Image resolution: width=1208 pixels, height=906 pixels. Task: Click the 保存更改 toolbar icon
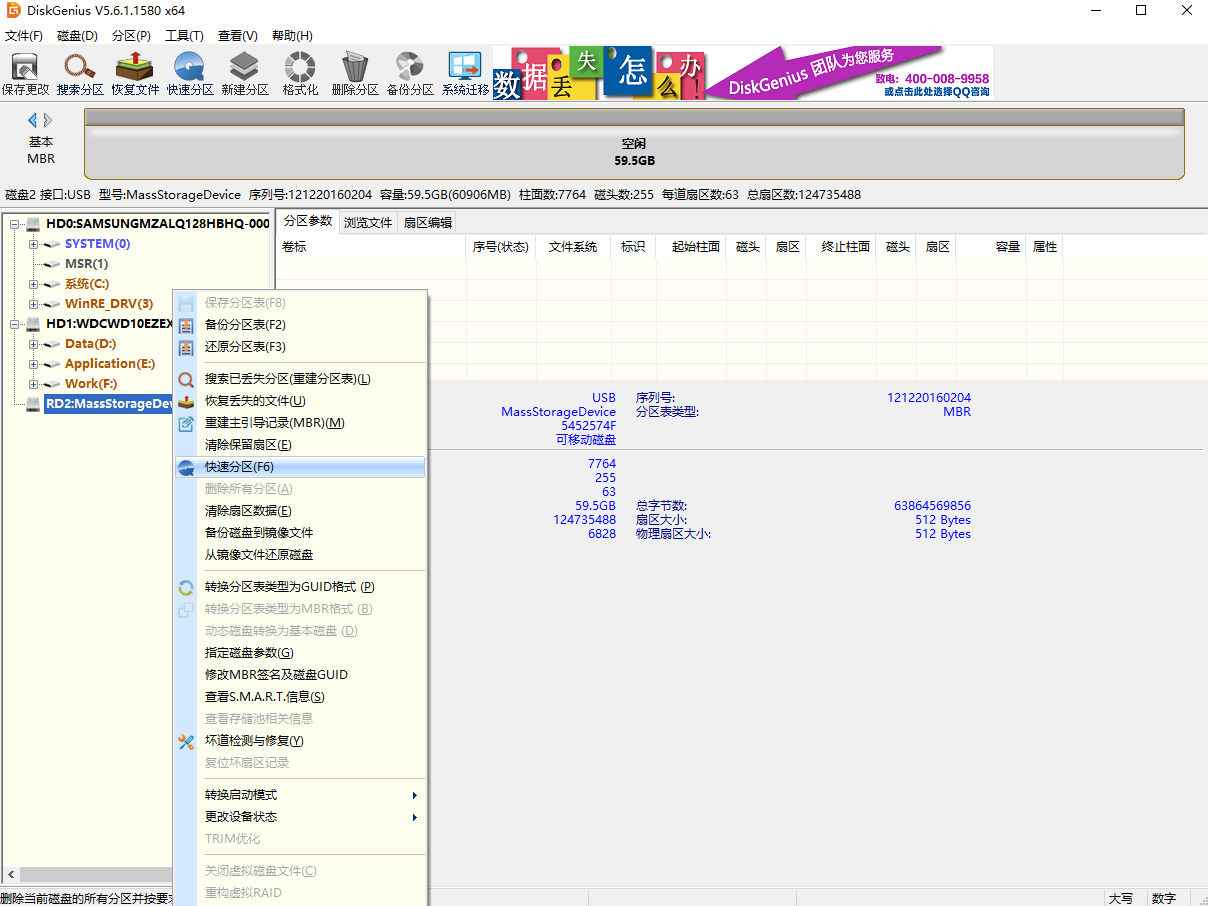point(26,74)
